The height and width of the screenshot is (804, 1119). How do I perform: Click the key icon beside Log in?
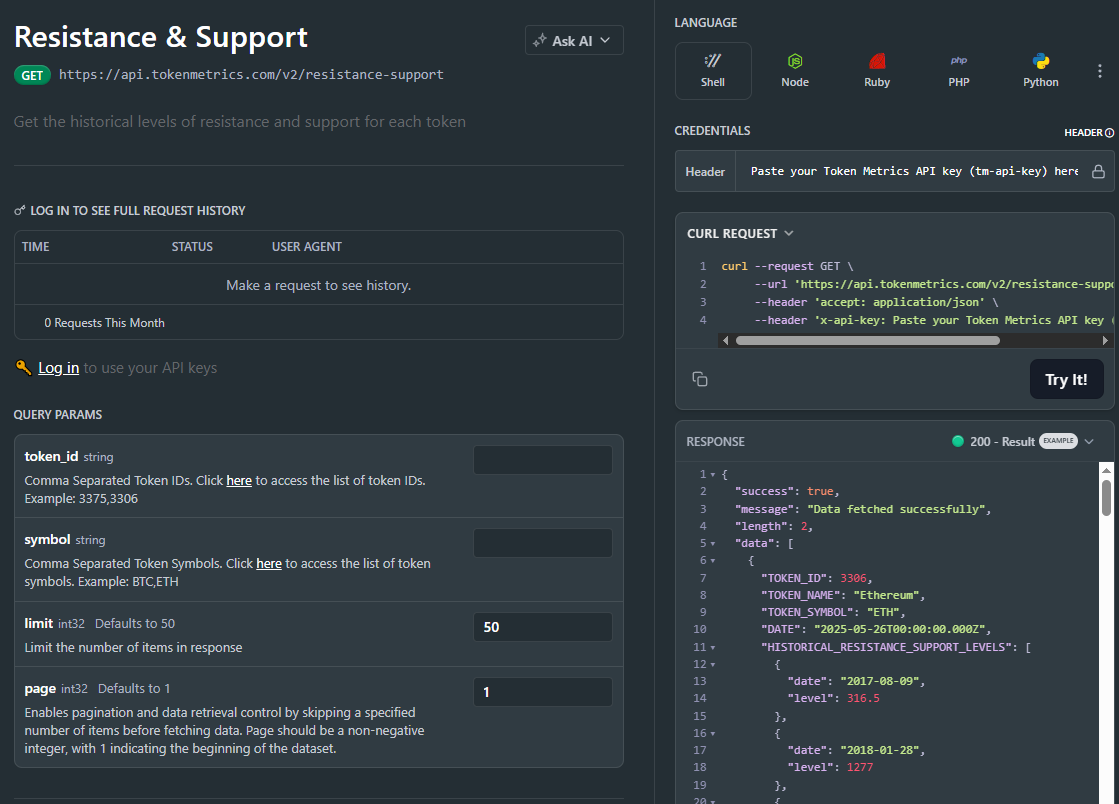[x=23, y=367]
